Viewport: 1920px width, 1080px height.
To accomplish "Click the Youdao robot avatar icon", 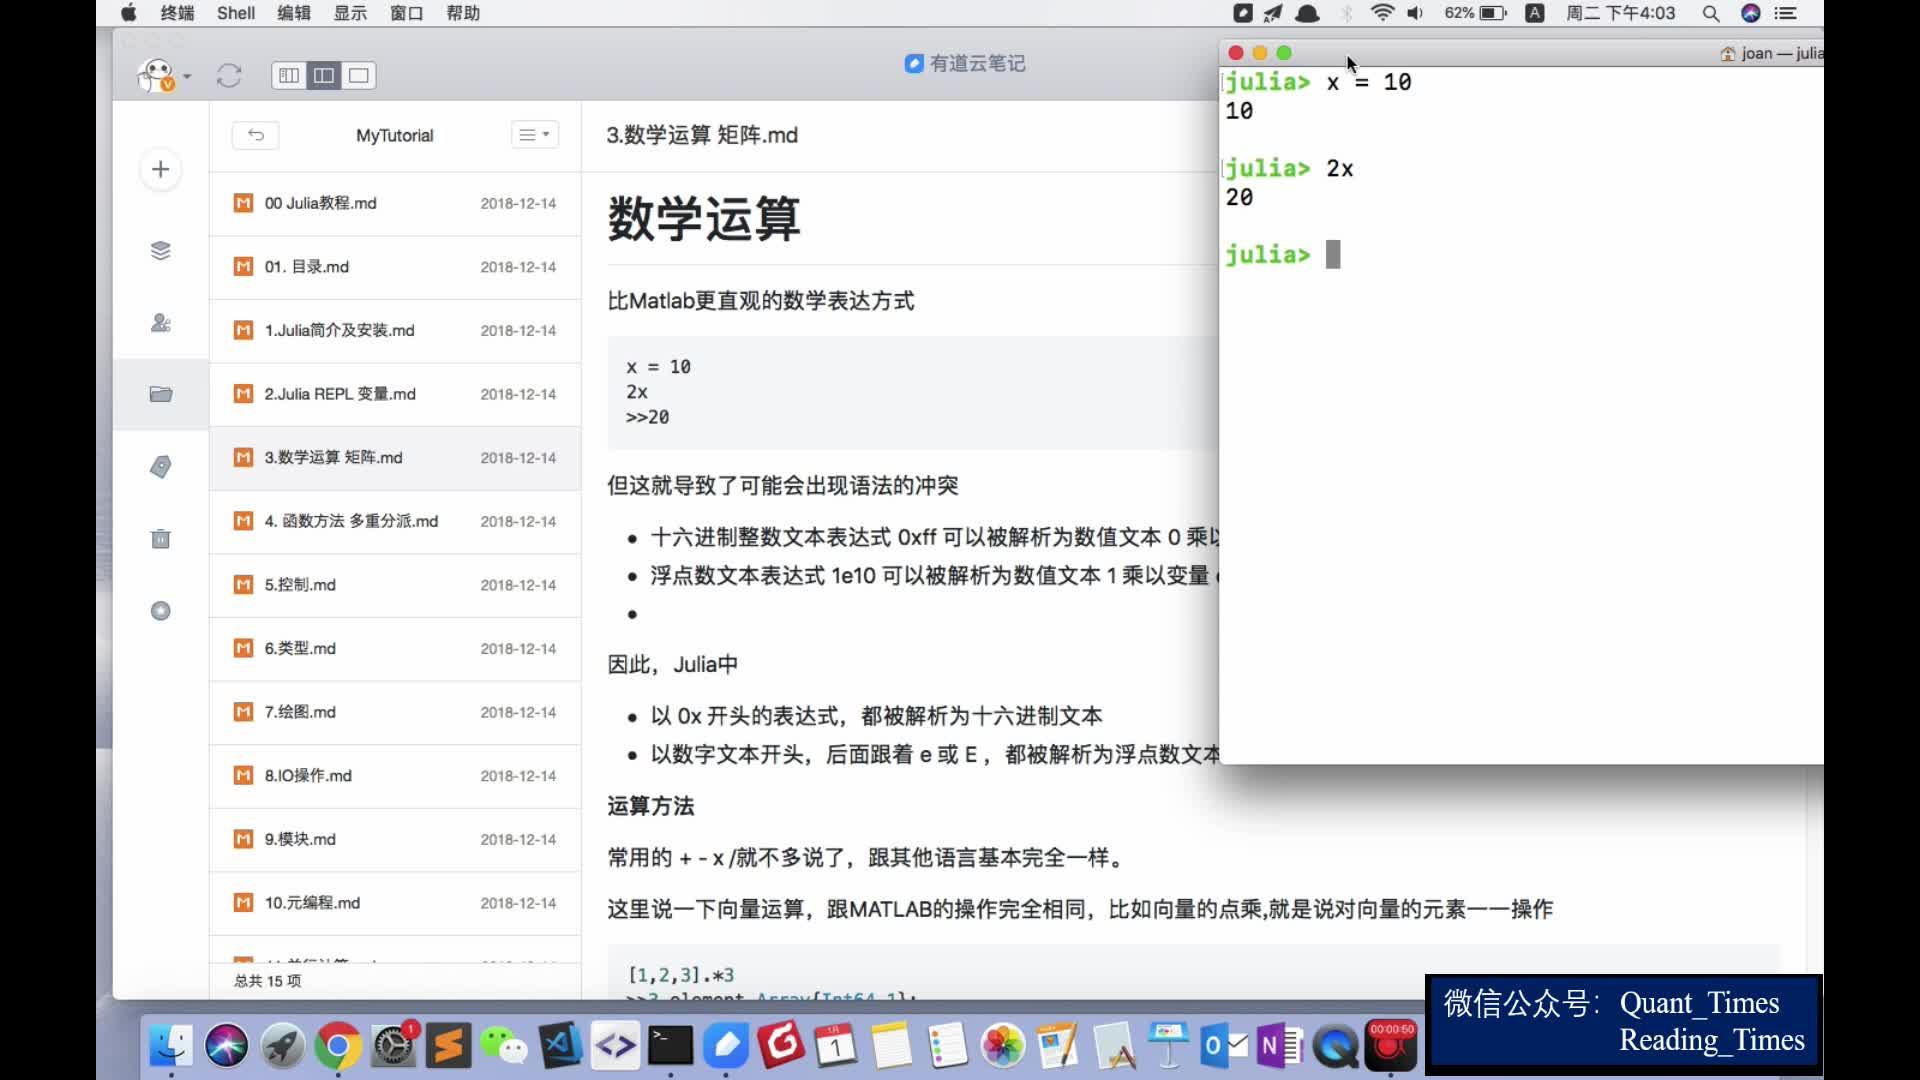I will [x=157, y=75].
